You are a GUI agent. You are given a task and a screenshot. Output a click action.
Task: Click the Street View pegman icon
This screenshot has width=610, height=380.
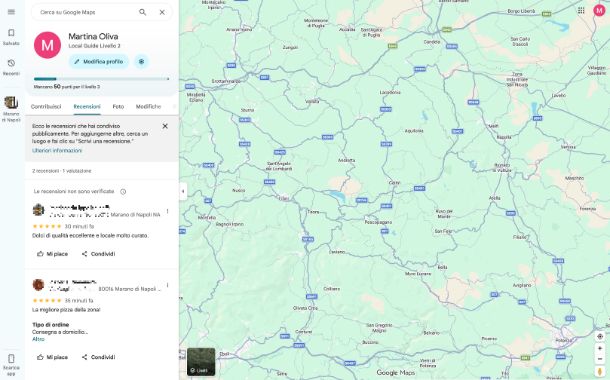click(600, 373)
